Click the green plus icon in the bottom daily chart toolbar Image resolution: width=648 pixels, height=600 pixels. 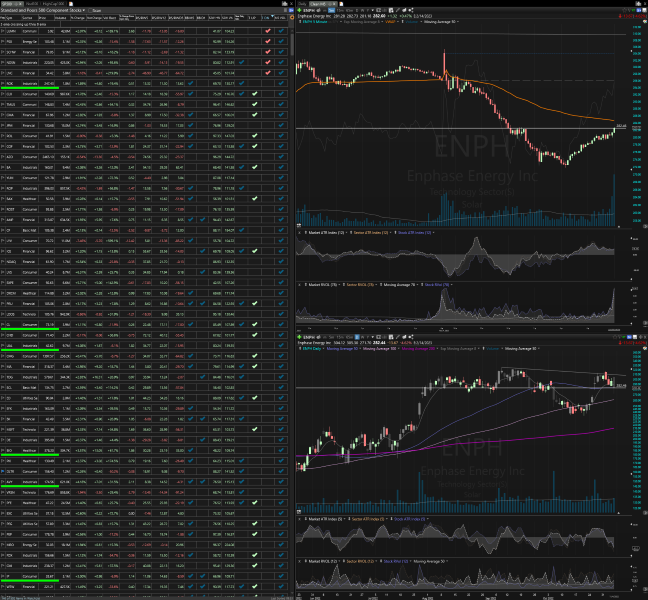(x=299, y=337)
